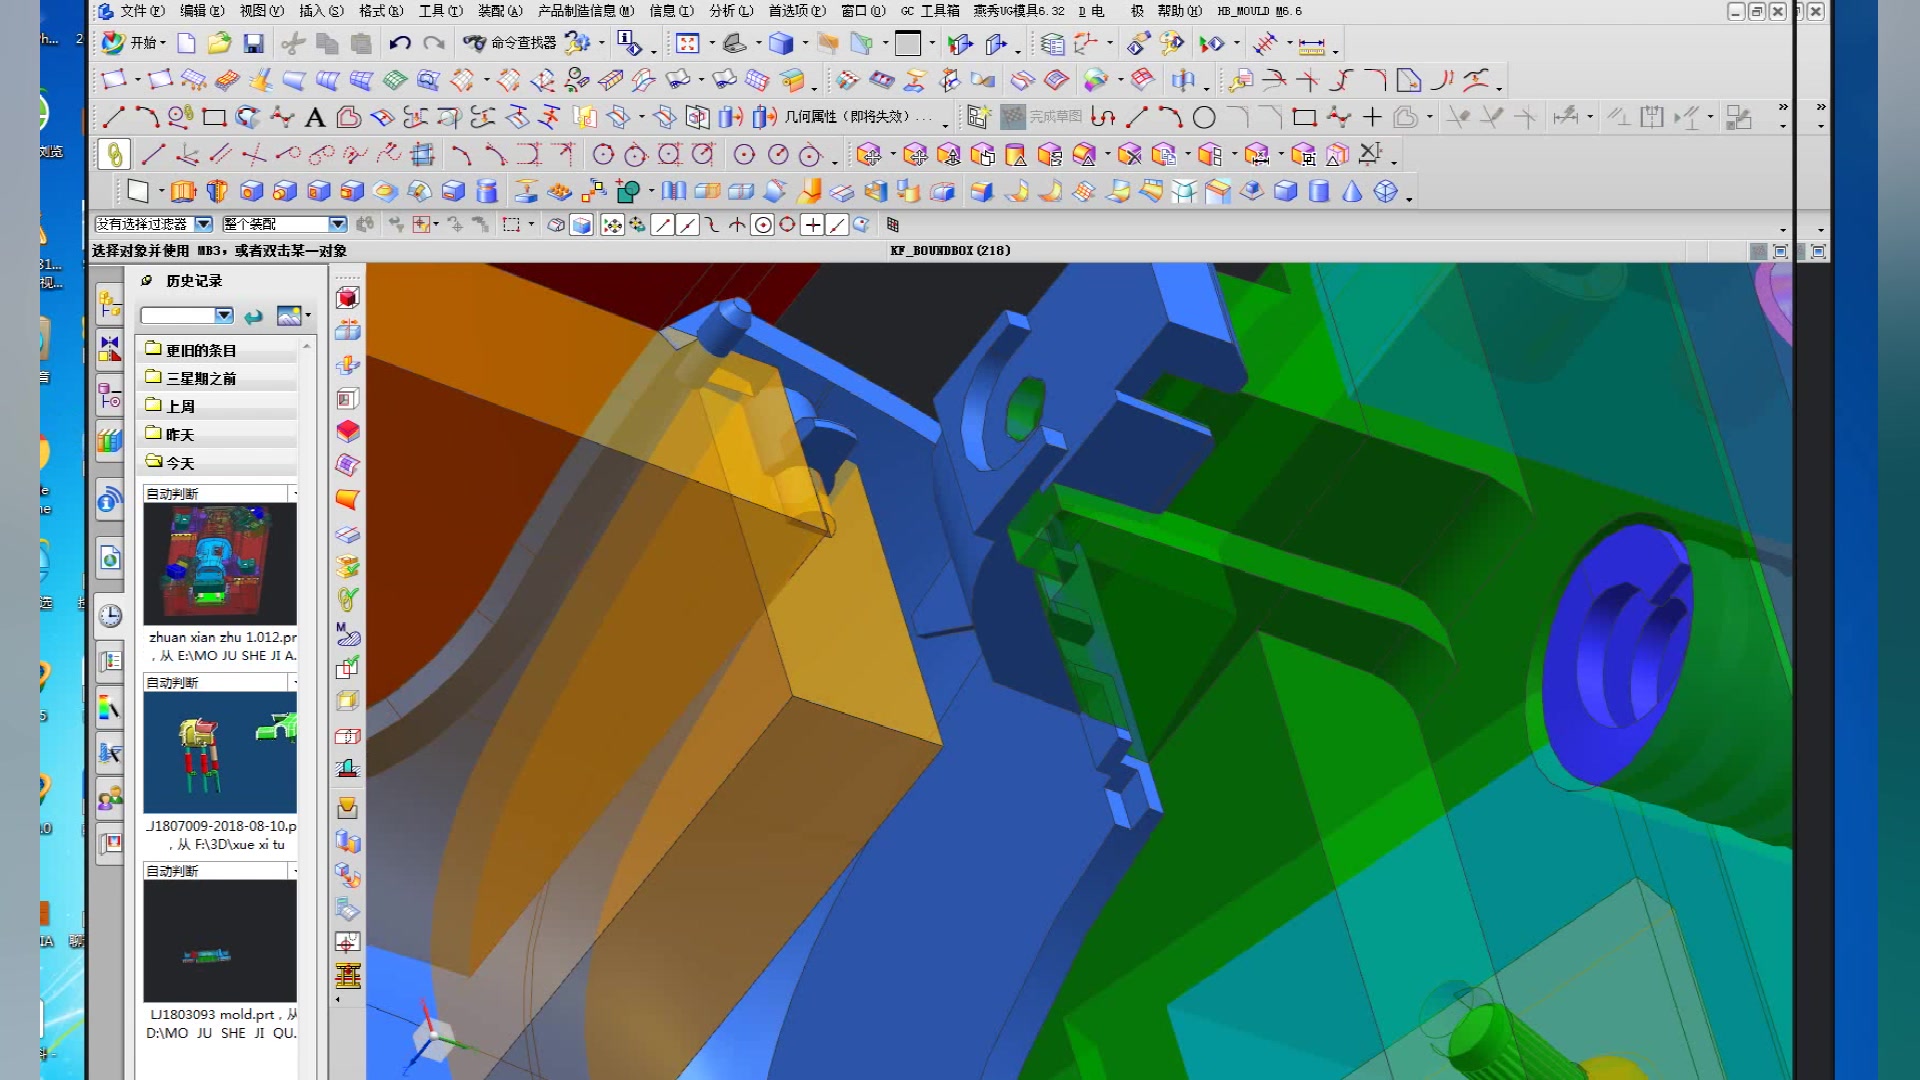Click the Open folder icon
The image size is (1920, 1080).
point(220,43)
